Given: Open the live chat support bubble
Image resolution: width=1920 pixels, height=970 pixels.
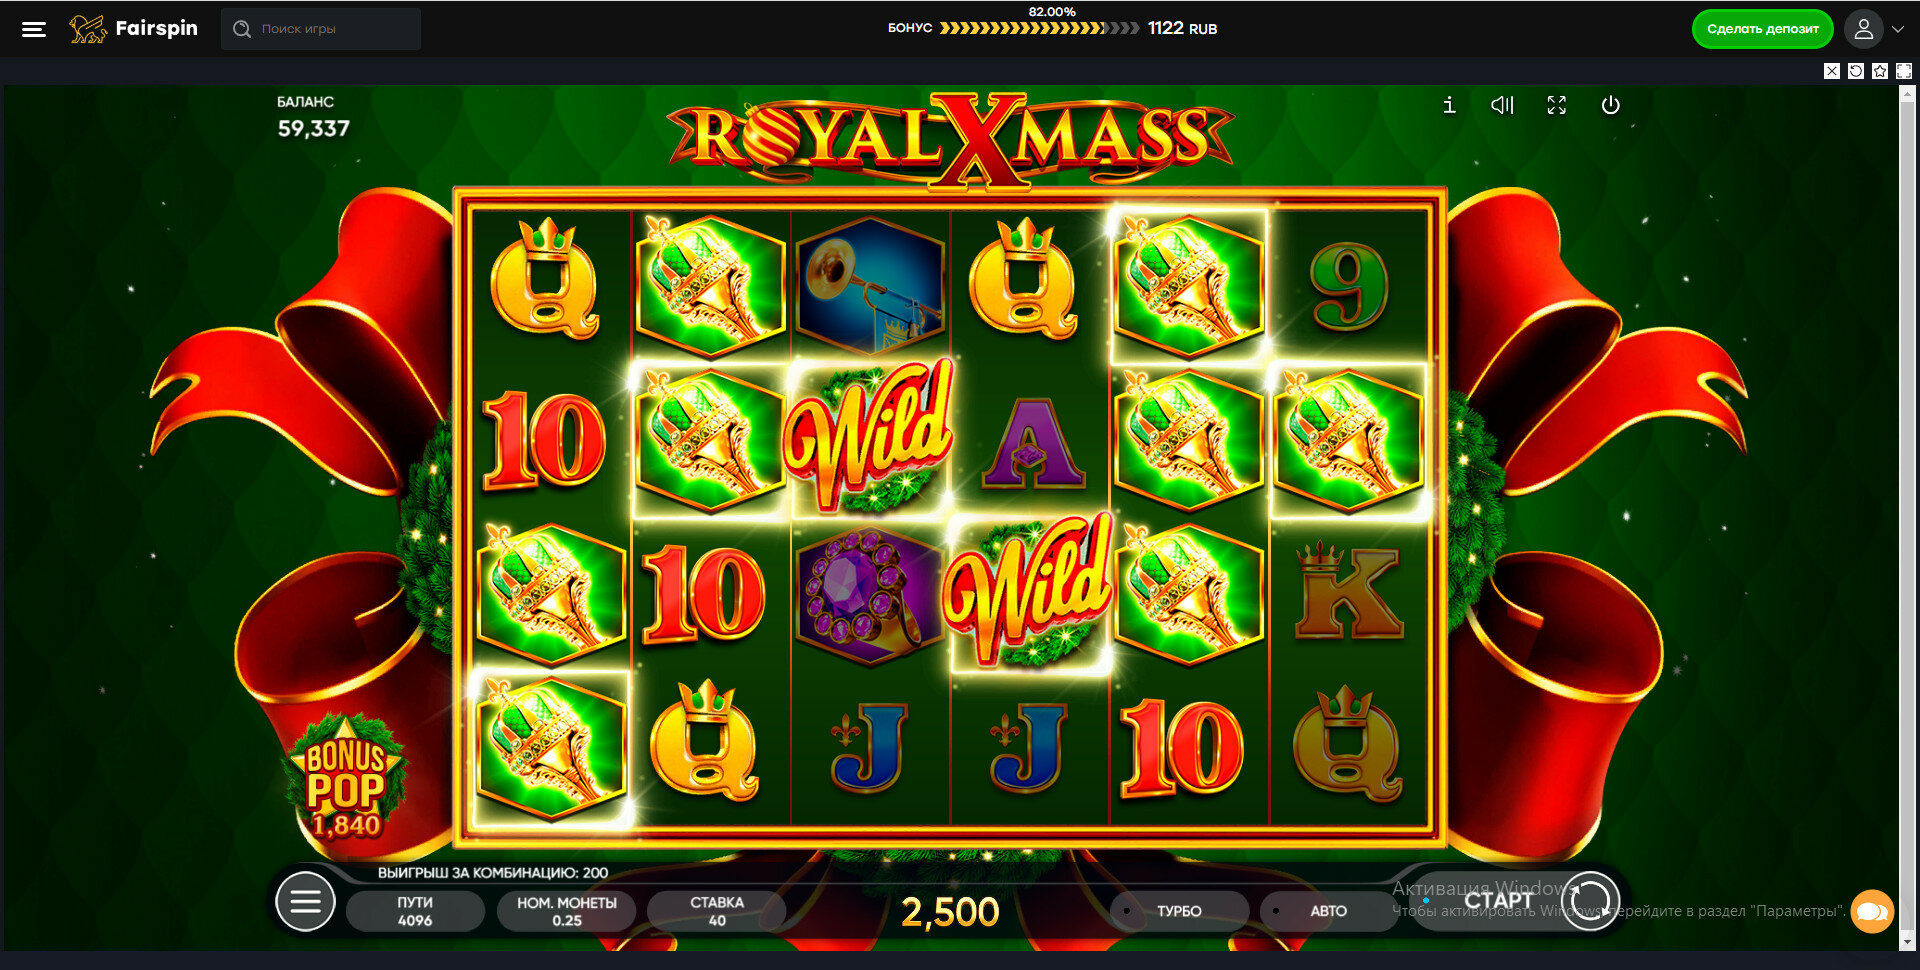Looking at the screenshot, I should (1872, 911).
